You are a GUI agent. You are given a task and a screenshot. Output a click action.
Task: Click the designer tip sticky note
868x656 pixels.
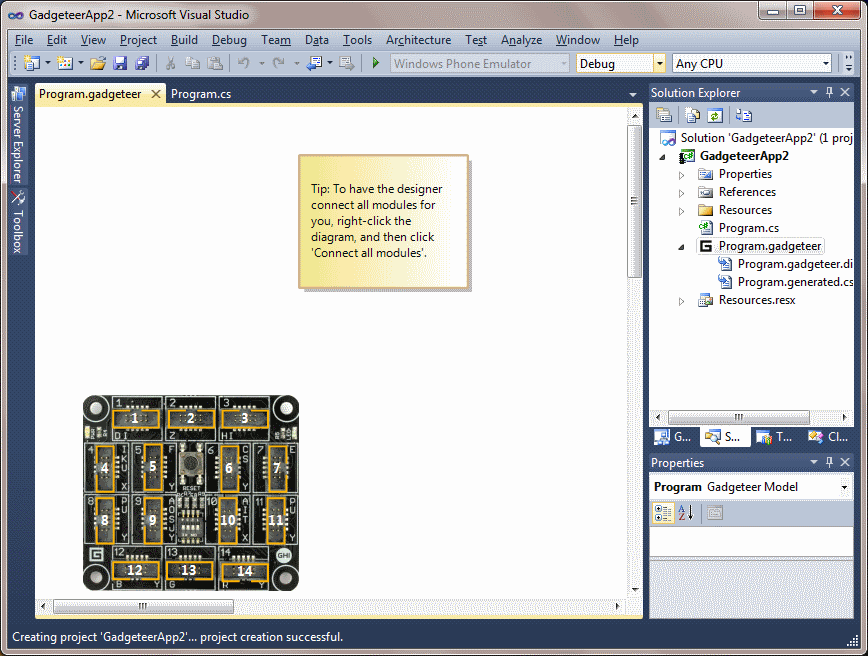(x=383, y=221)
